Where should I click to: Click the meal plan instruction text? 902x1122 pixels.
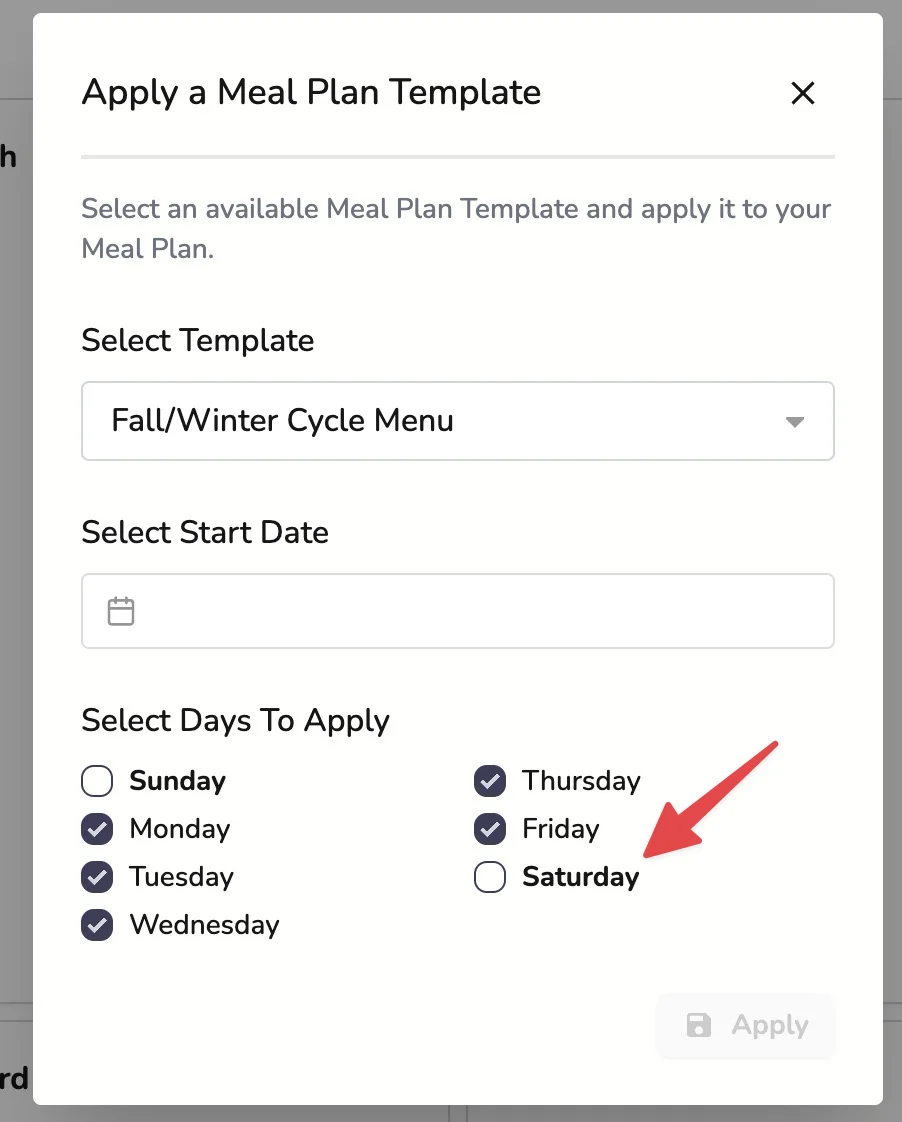click(455, 228)
